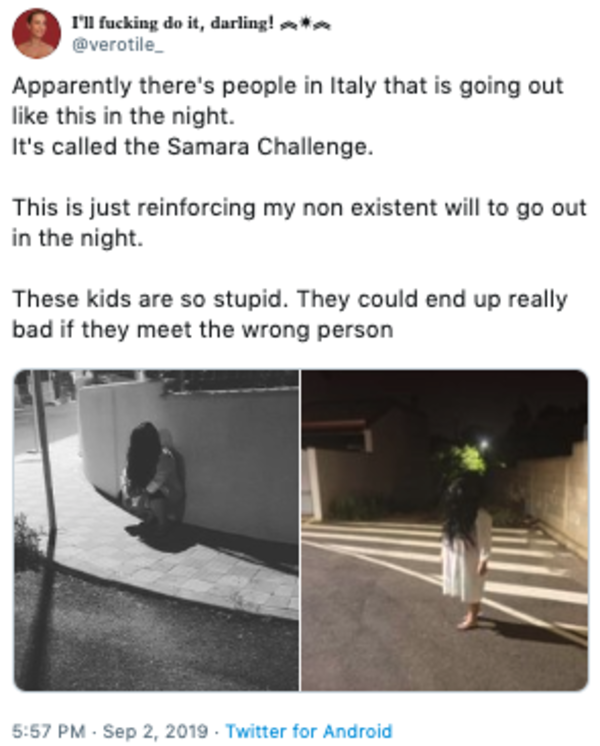Click the bright street light in the right photo

[x=484, y=445]
